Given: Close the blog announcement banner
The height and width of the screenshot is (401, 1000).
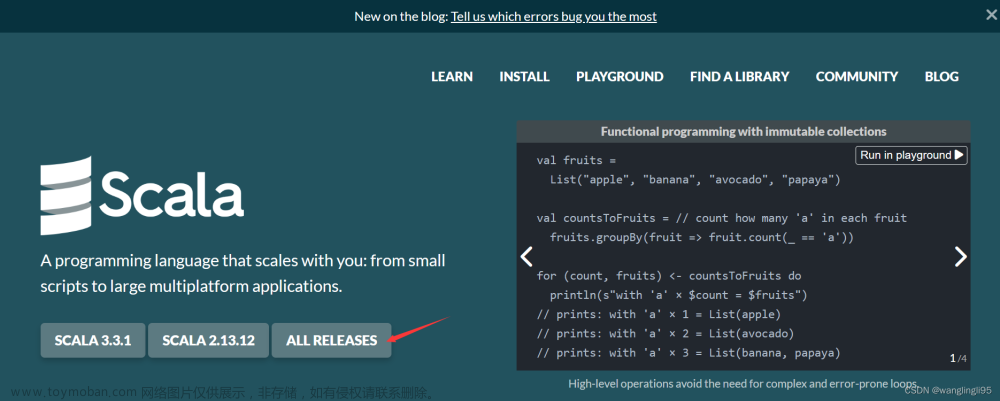Looking at the screenshot, I should click(990, 16).
